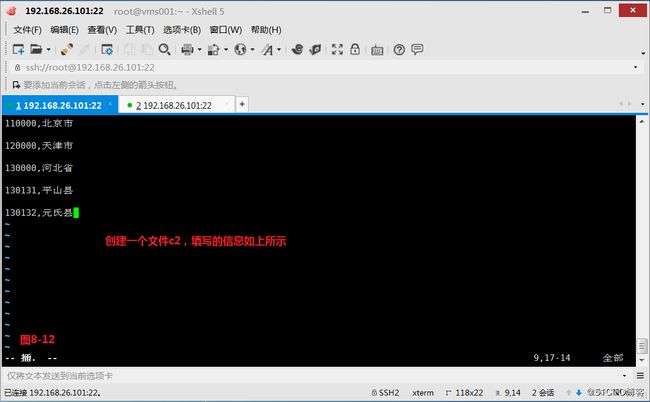
Task: Click the greyed Disconnect icon
Action: click(x=85, y=49)
